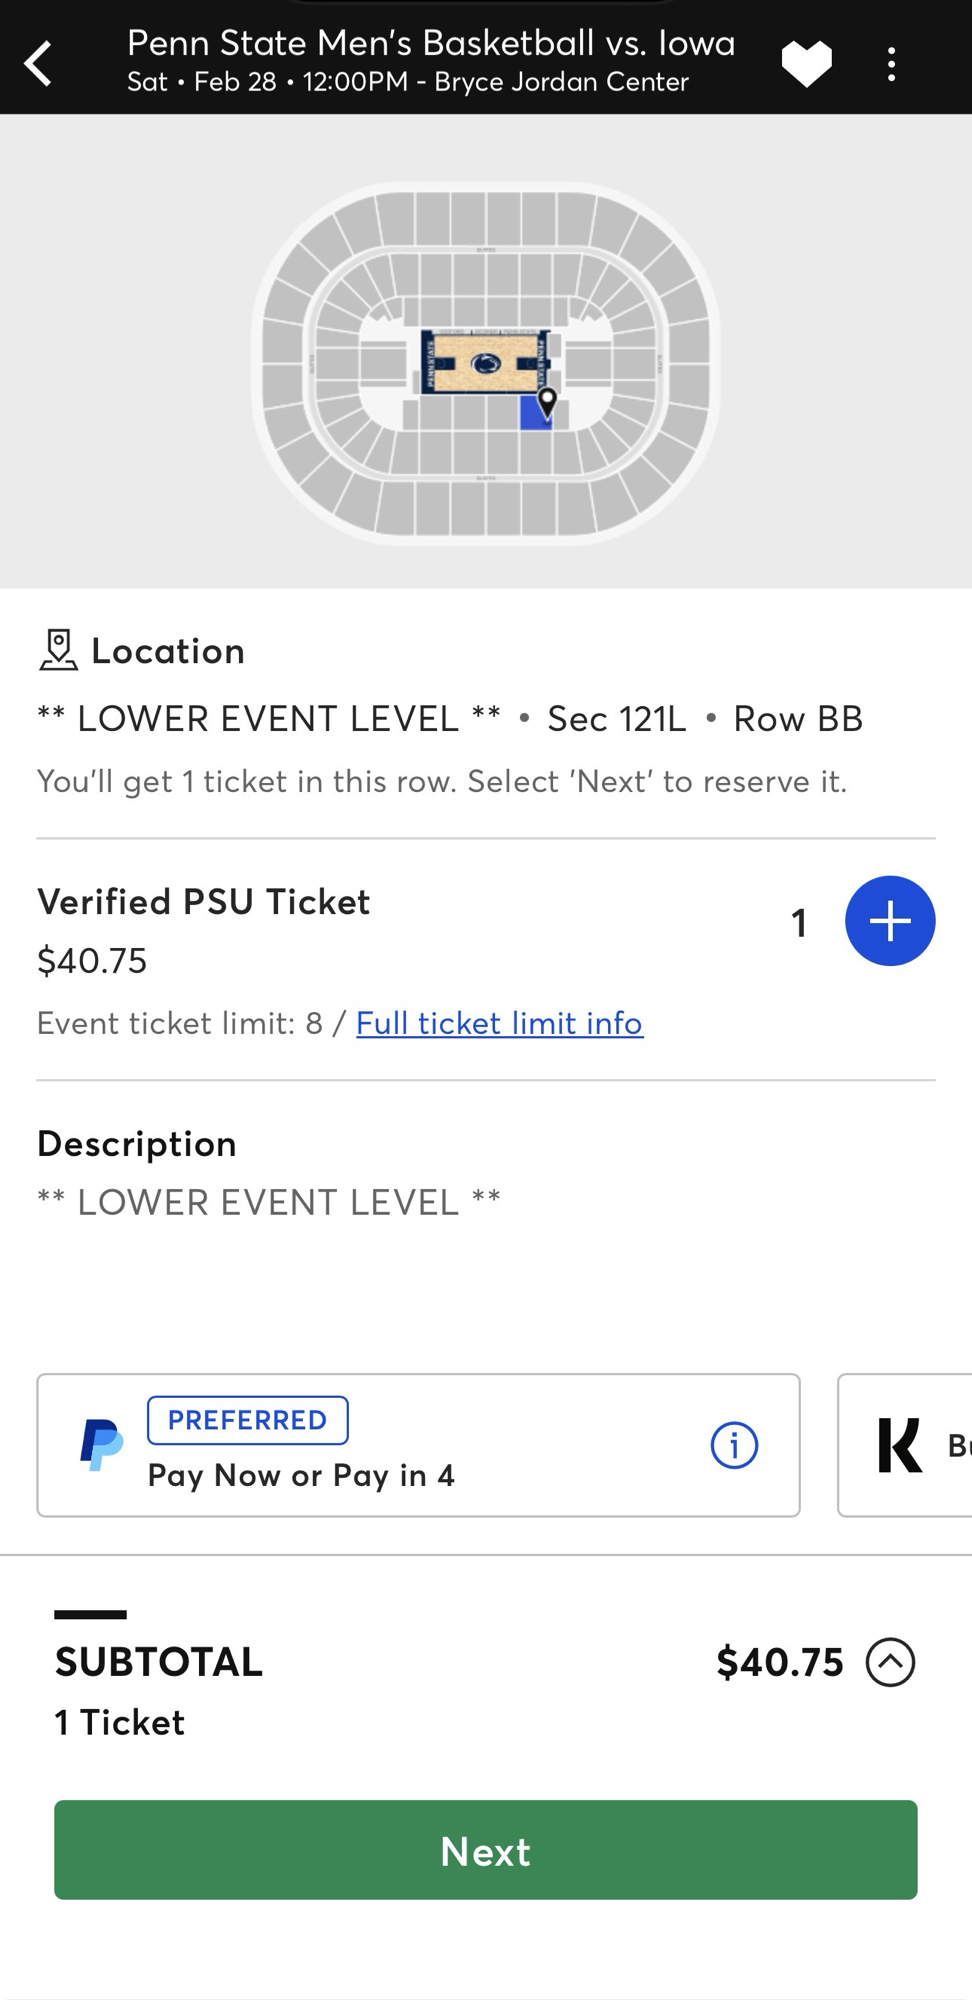Increase ticket quantity with plus button
972x2000 pixels.
(889, 921)
